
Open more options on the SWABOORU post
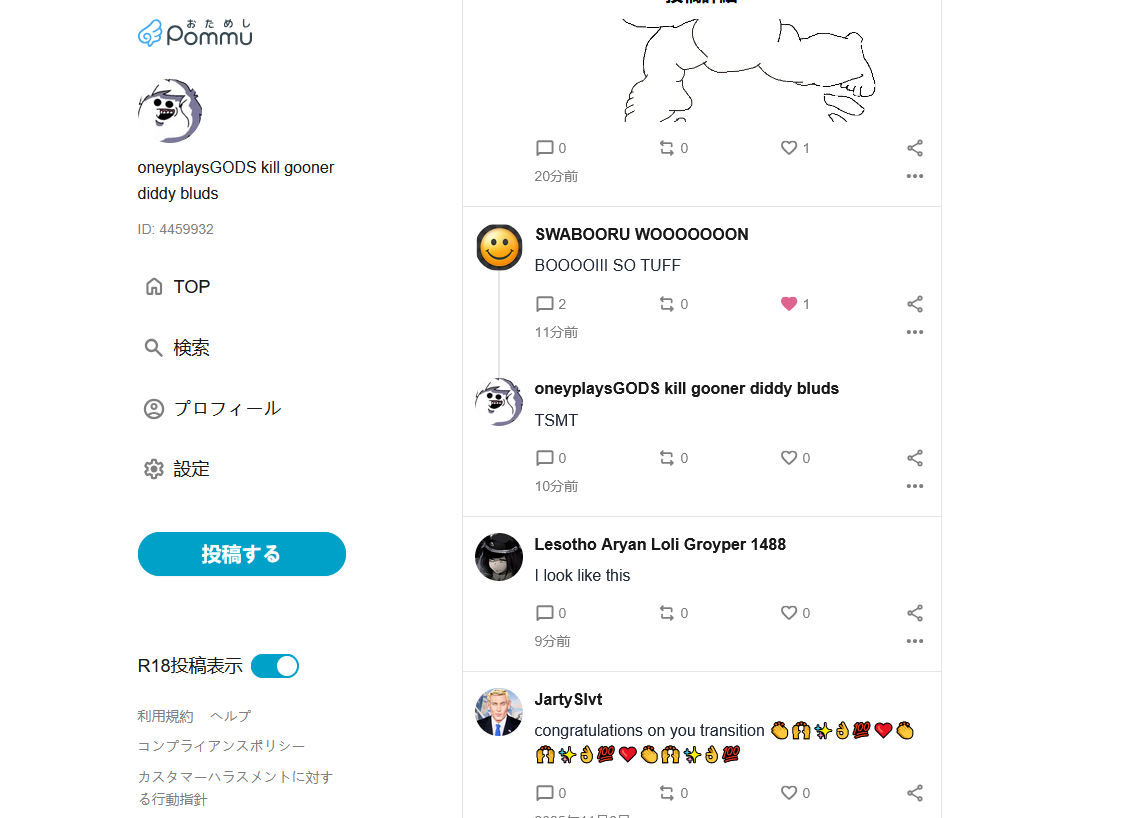point(915,332)
